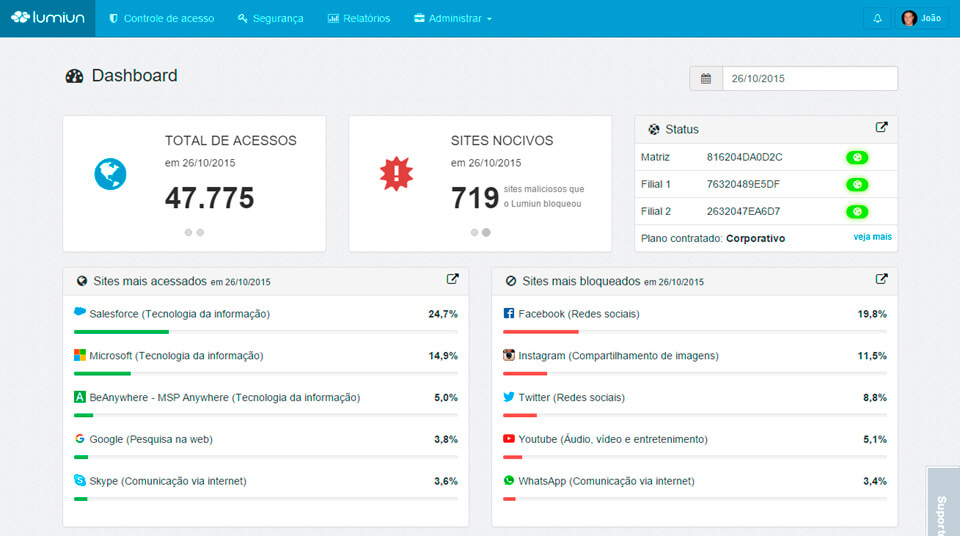Open Status panel in external view
This screenshot has width=960, height=536.
881,127
